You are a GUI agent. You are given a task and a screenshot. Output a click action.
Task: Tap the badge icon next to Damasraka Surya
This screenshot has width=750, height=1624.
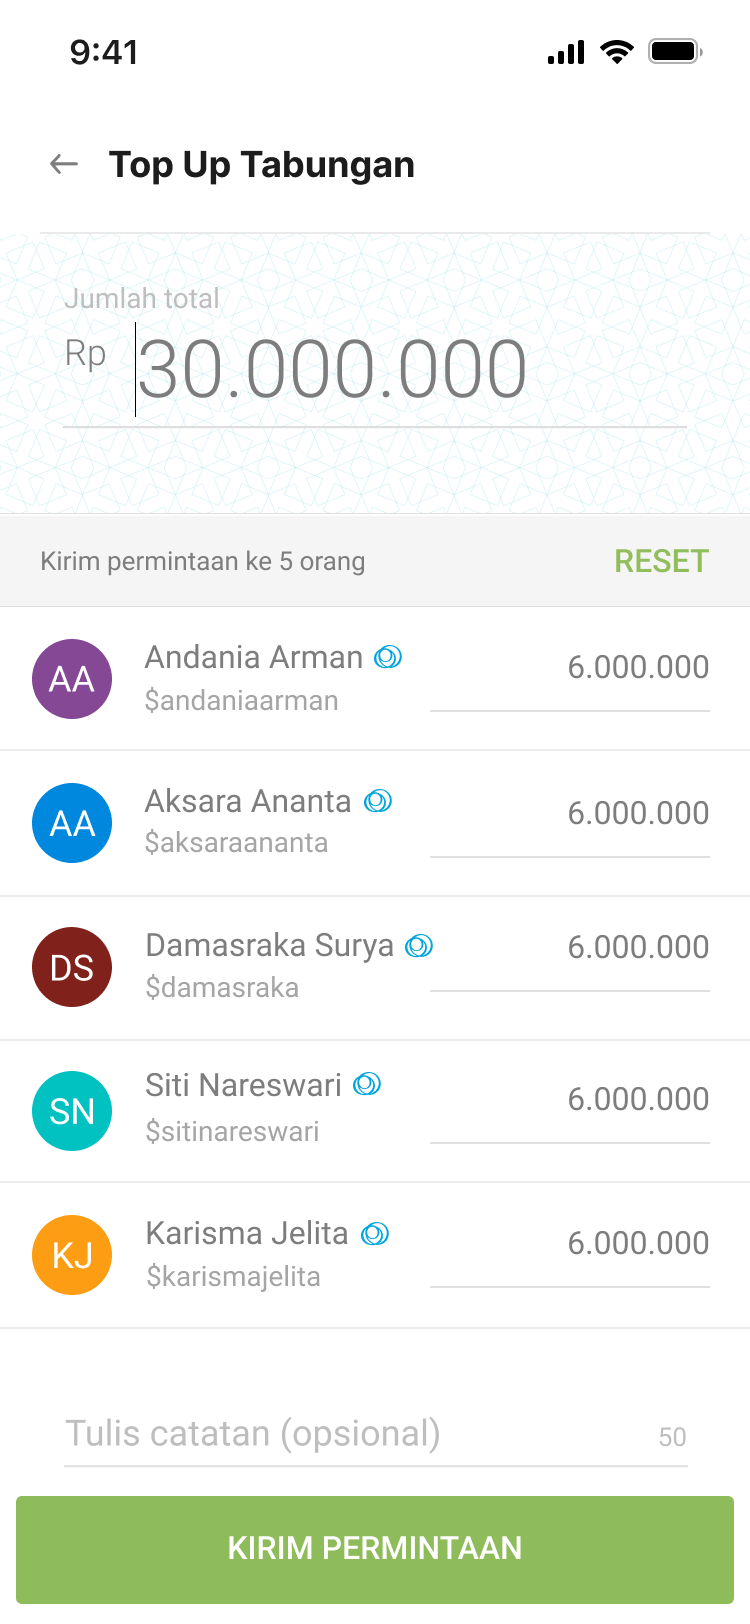(x=419, y=946)
